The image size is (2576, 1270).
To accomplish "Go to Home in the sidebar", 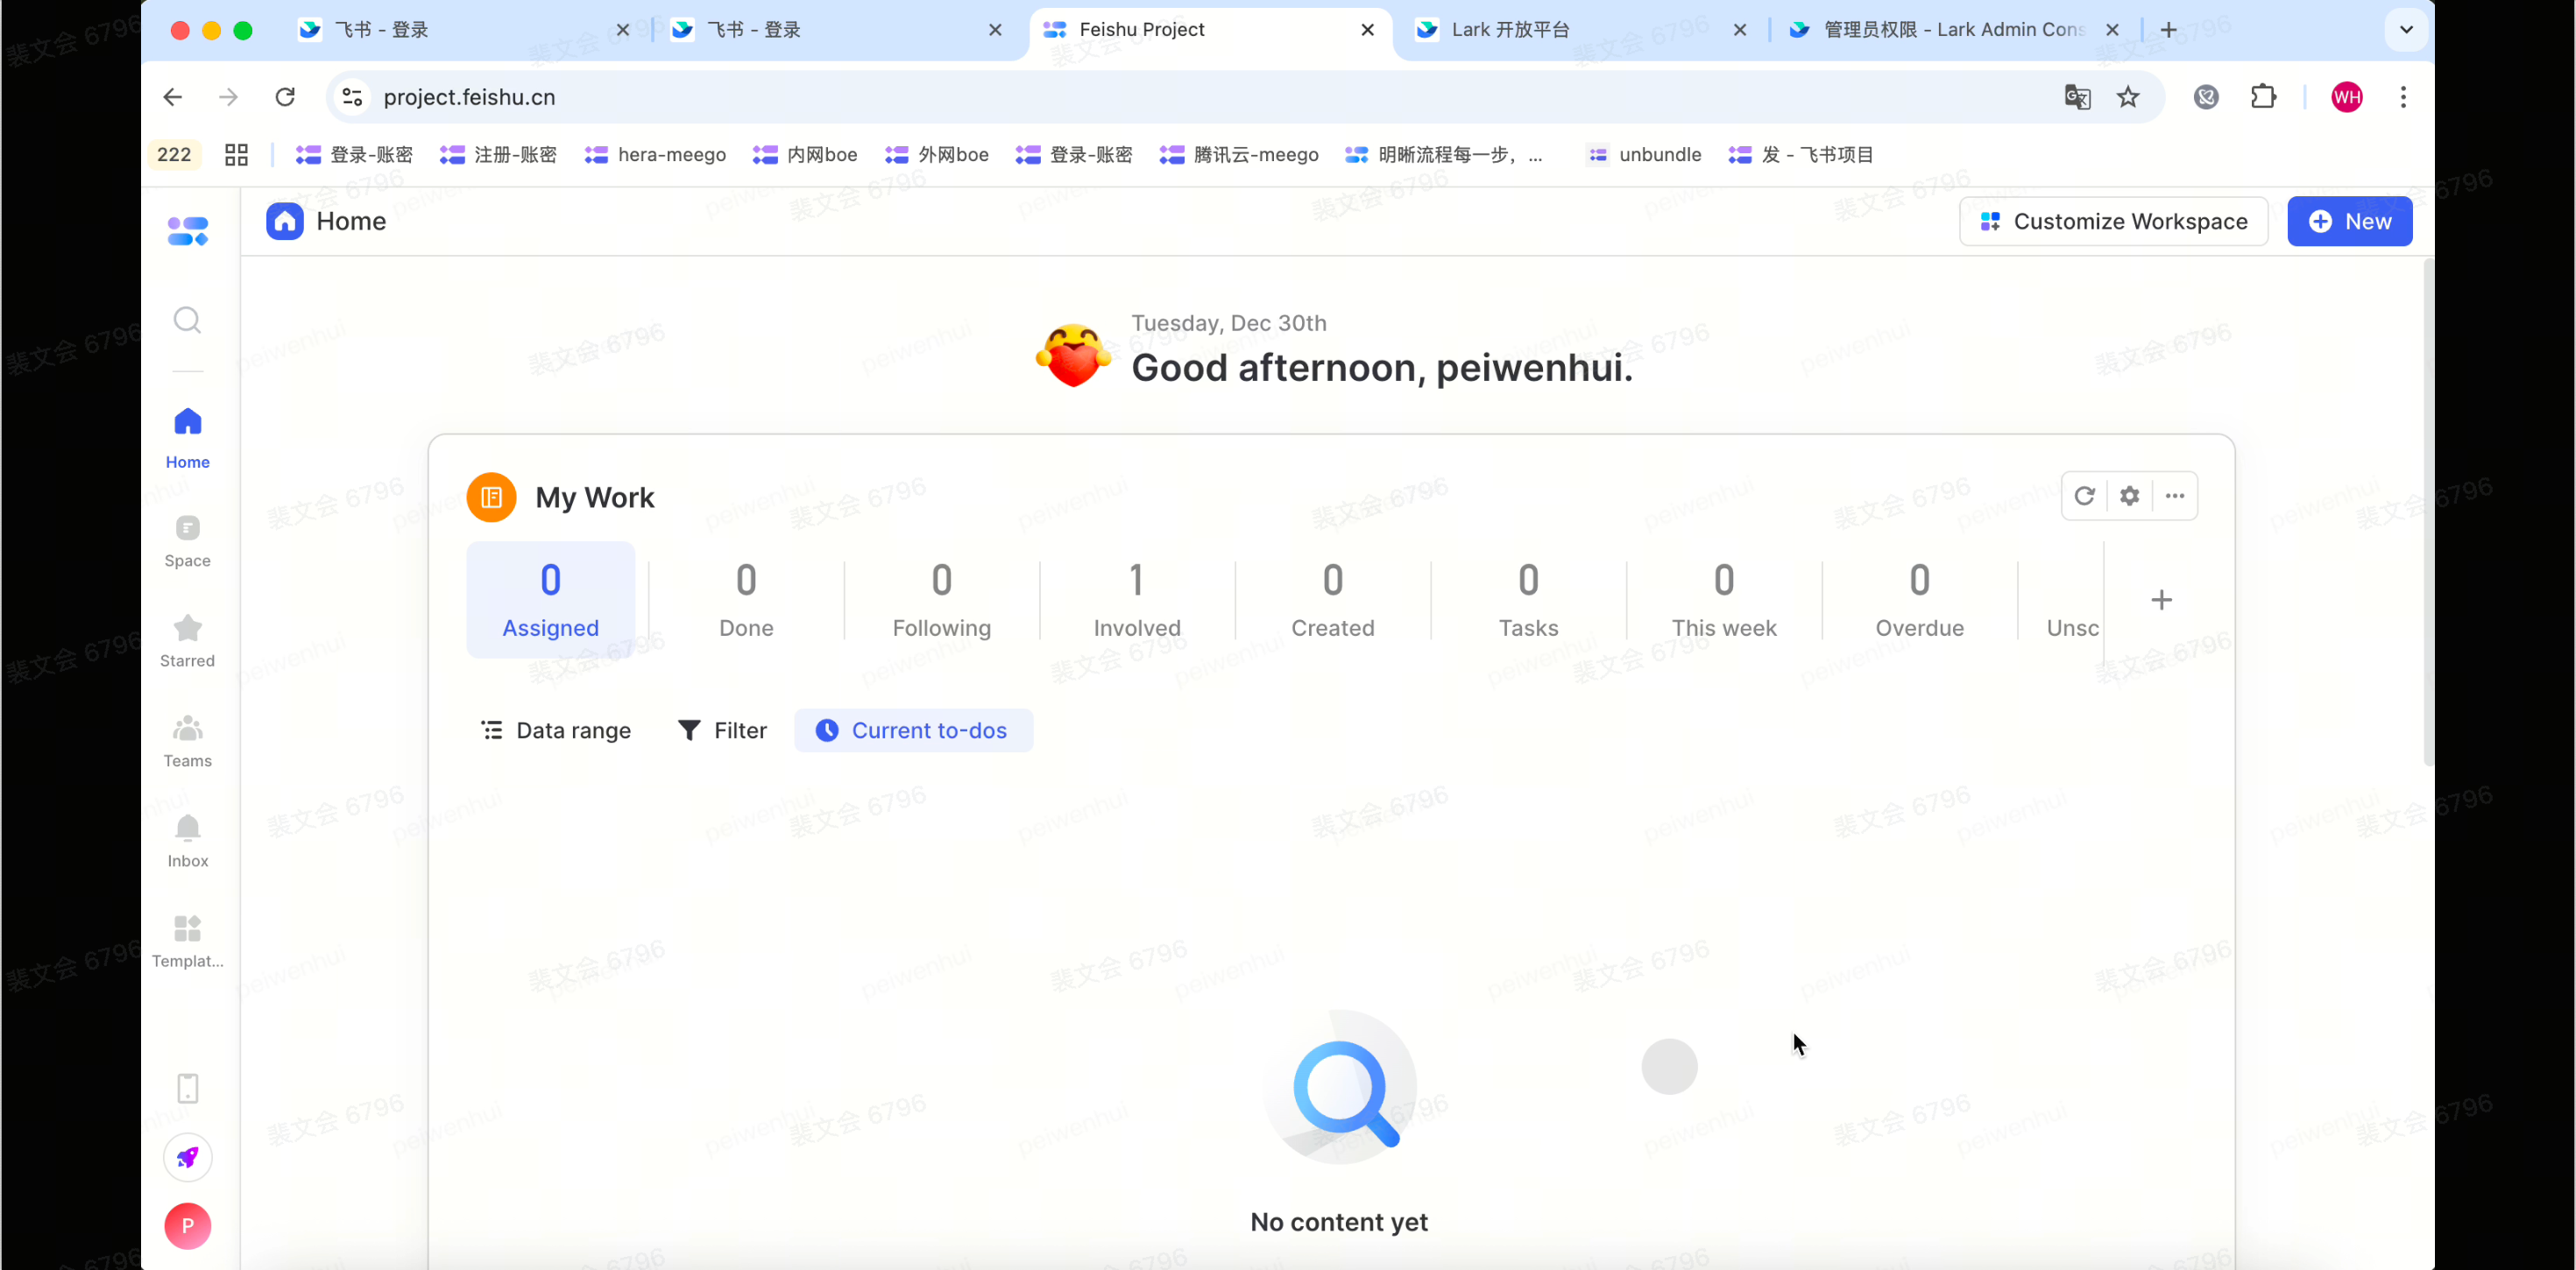I will click(188, 438).
